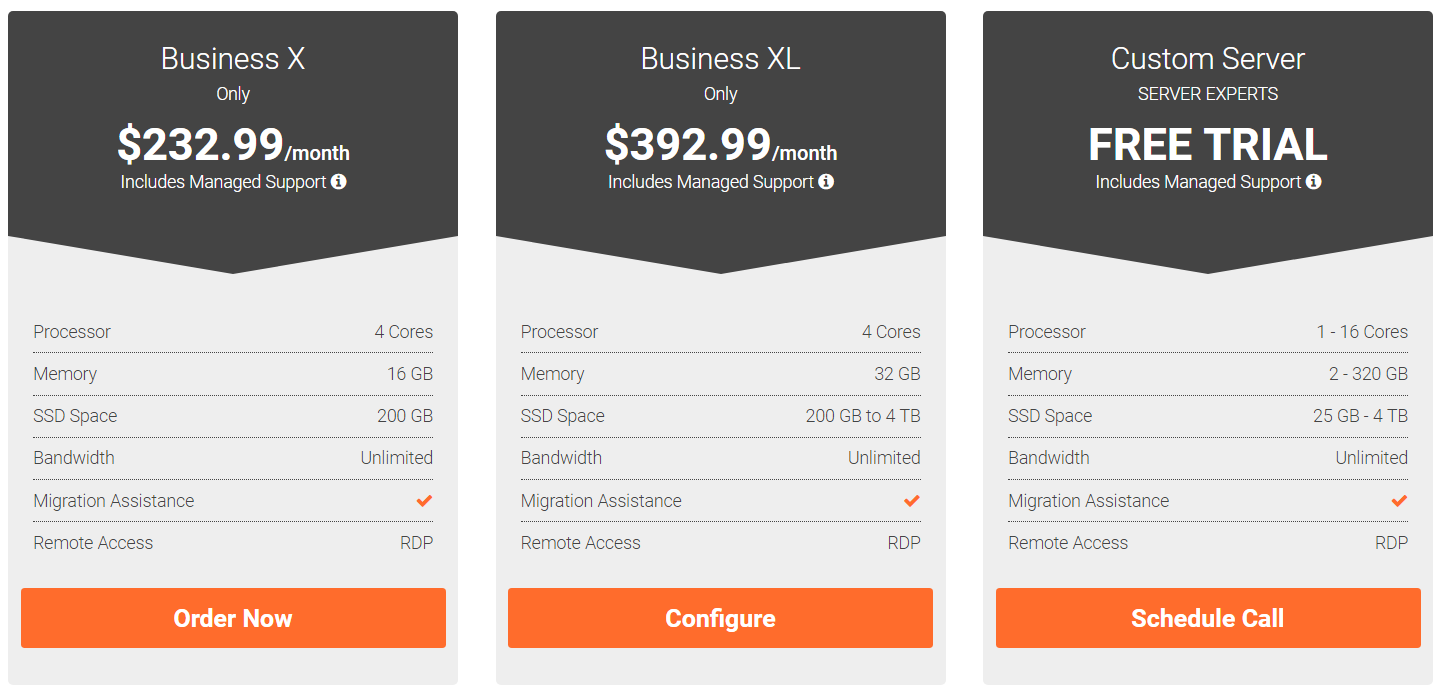This screenshot has width=1443, height=696.
Task: Click the FREE TRIAL heading
Action: click(1207, 146)
